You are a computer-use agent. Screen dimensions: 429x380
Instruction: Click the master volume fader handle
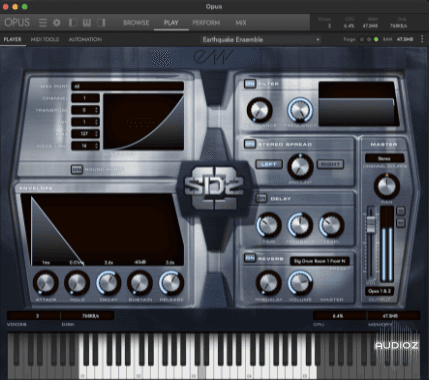(x=371, y=224)
